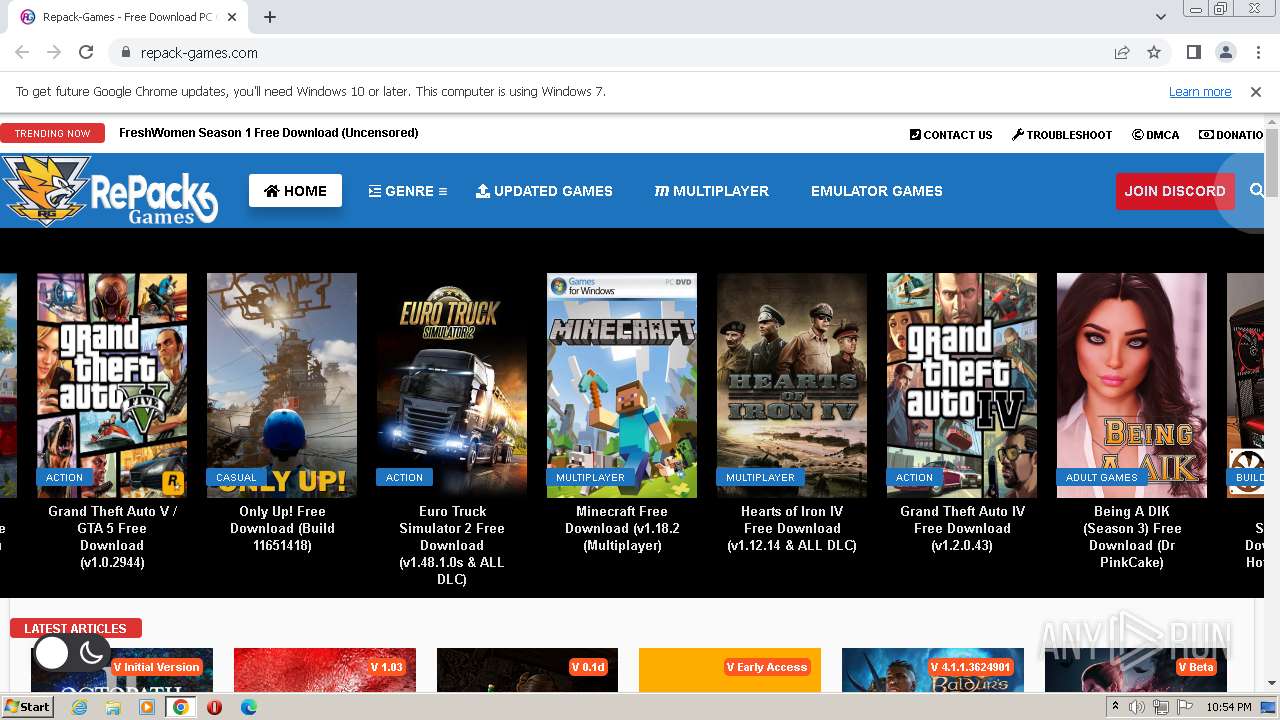Open the Hearts of Iron IV cover
1280x720 pixels.
tap(792, 385)
